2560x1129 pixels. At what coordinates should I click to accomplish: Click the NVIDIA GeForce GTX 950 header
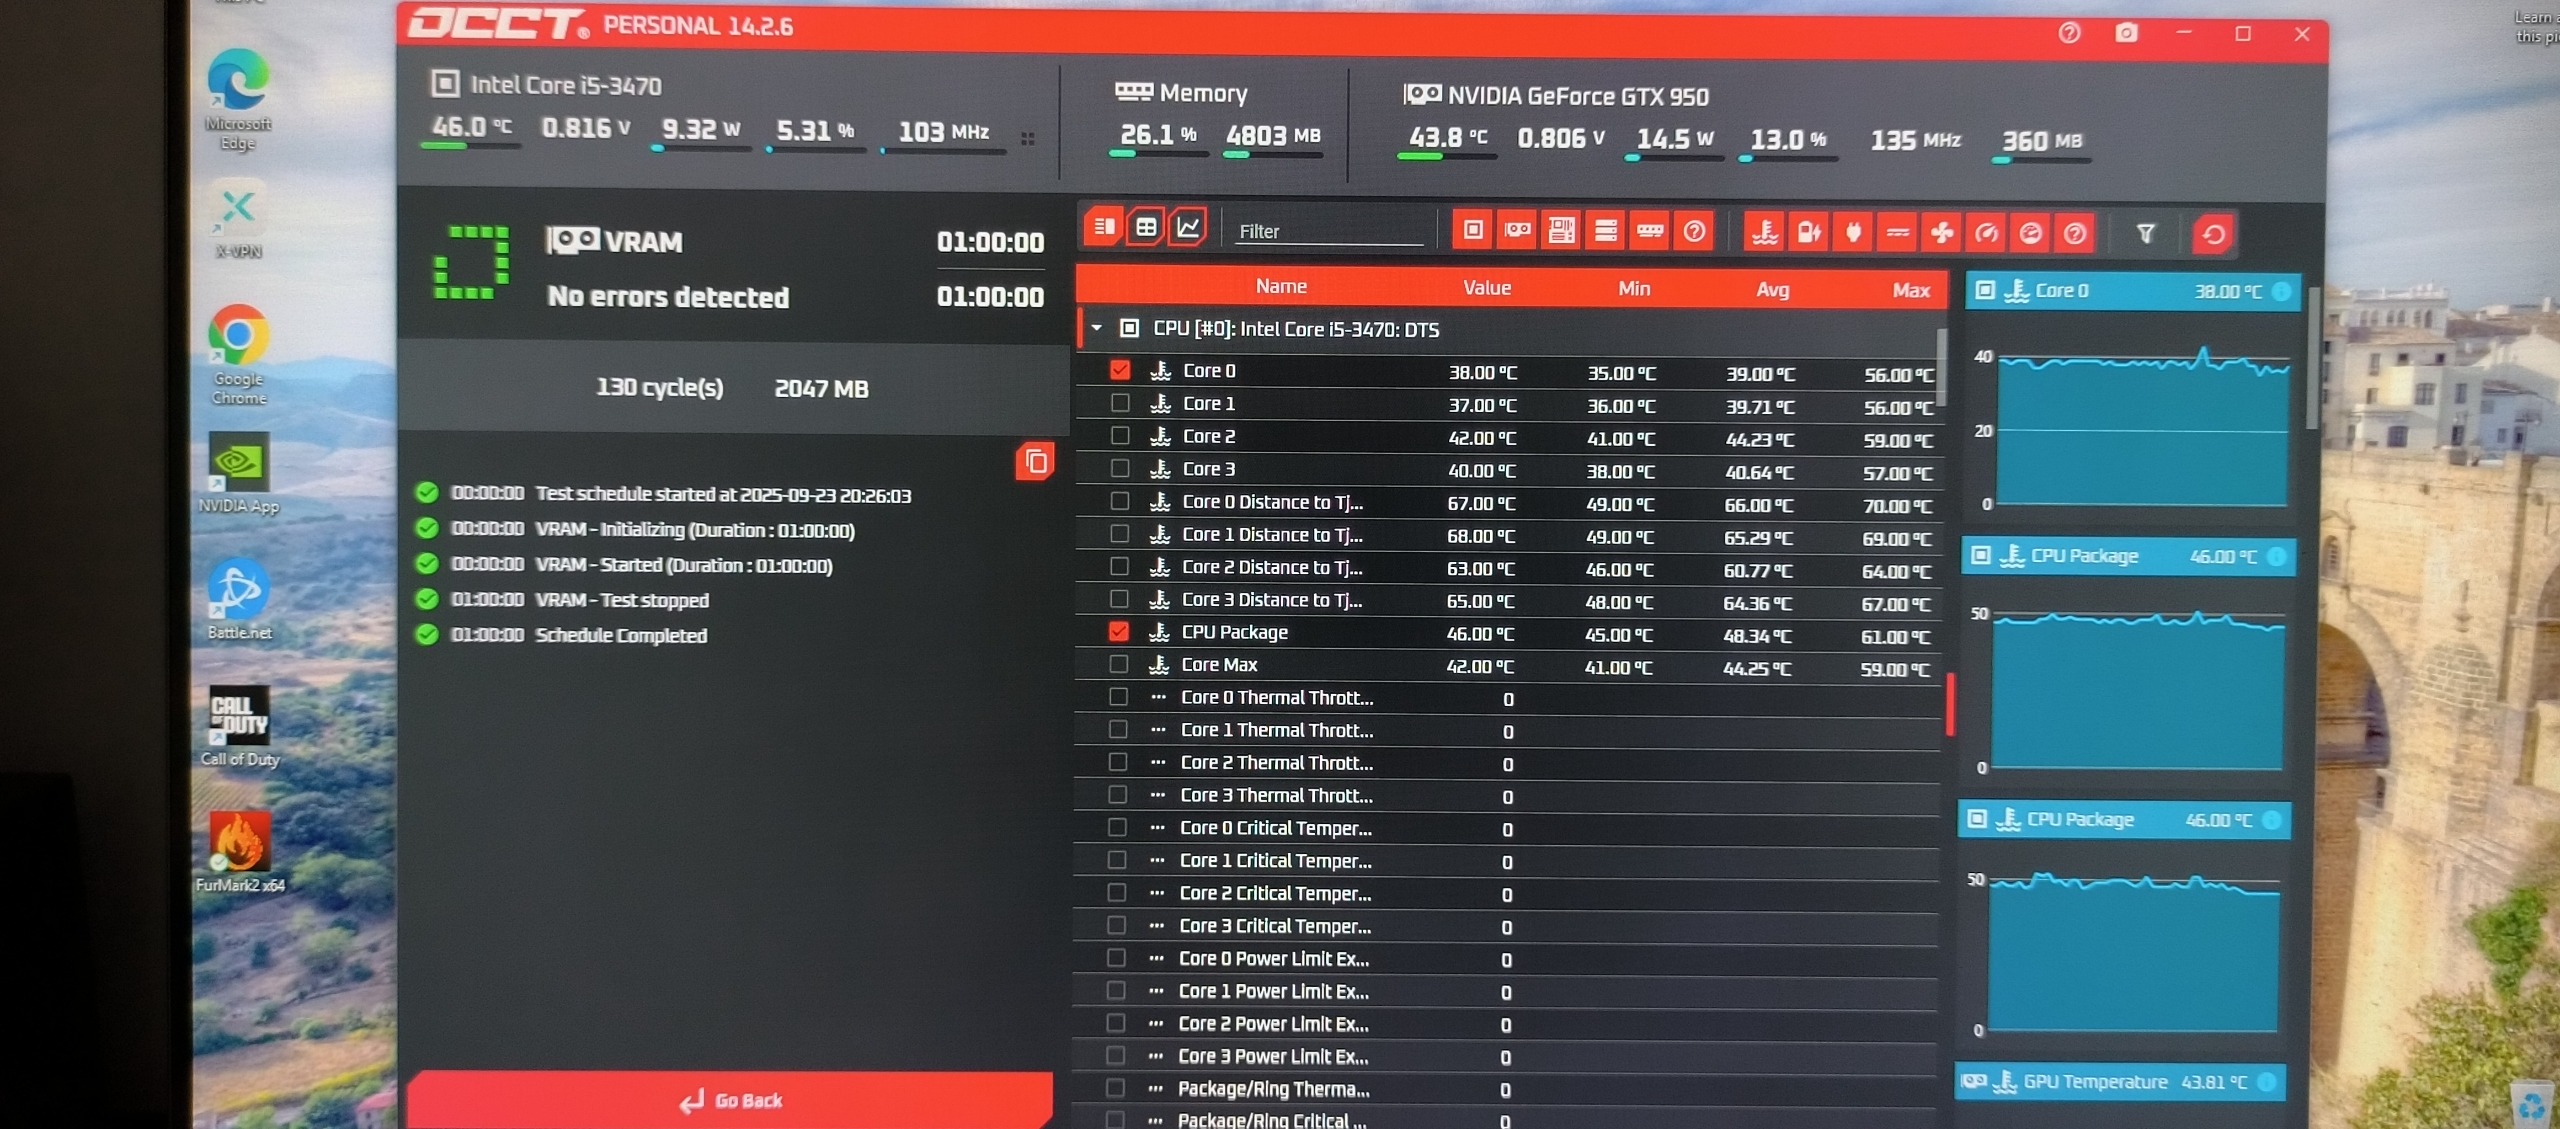pos(1578,96)
